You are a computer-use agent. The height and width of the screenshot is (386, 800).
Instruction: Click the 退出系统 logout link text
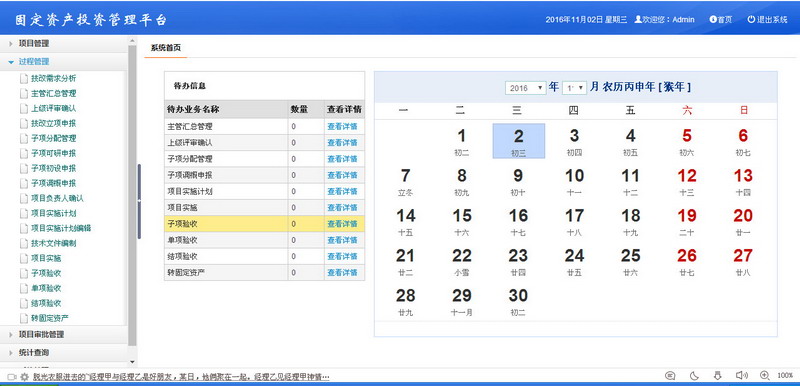pos(772,20)
